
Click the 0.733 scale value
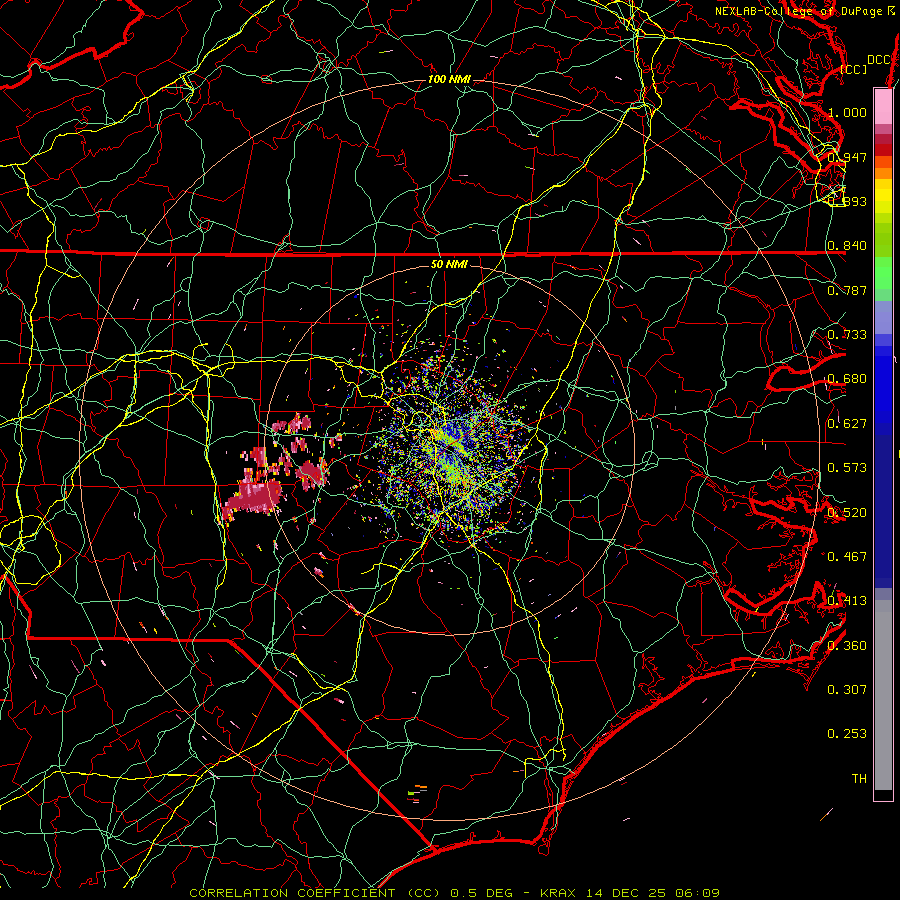[x=847, y=335]
